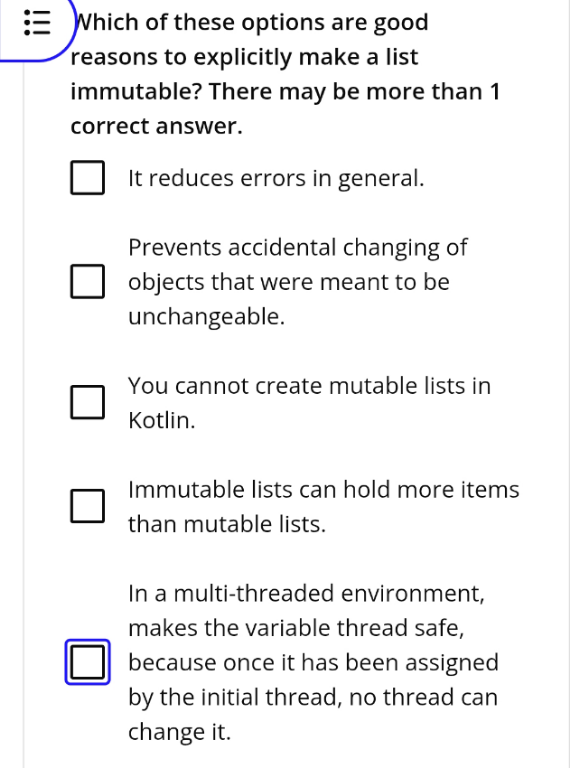
Task: Click 'change it.' ending the last option
Action: pyautogui.click(x=179, y=732)
